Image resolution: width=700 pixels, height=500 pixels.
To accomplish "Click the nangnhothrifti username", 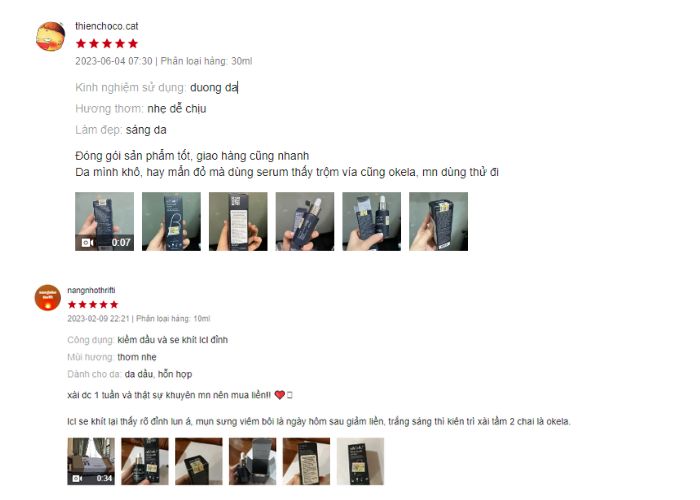I will (x=91, y=290).
